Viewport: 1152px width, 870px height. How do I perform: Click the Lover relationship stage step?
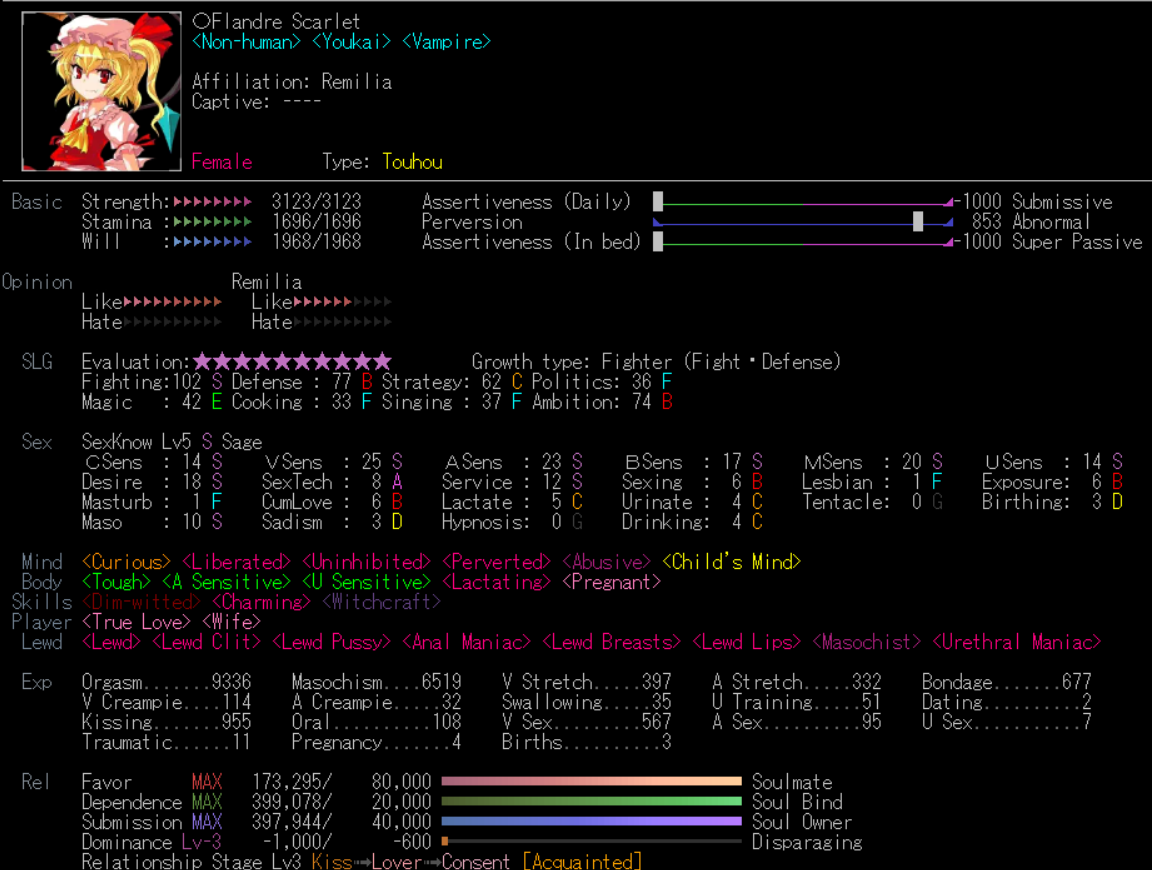coord(397,861)
